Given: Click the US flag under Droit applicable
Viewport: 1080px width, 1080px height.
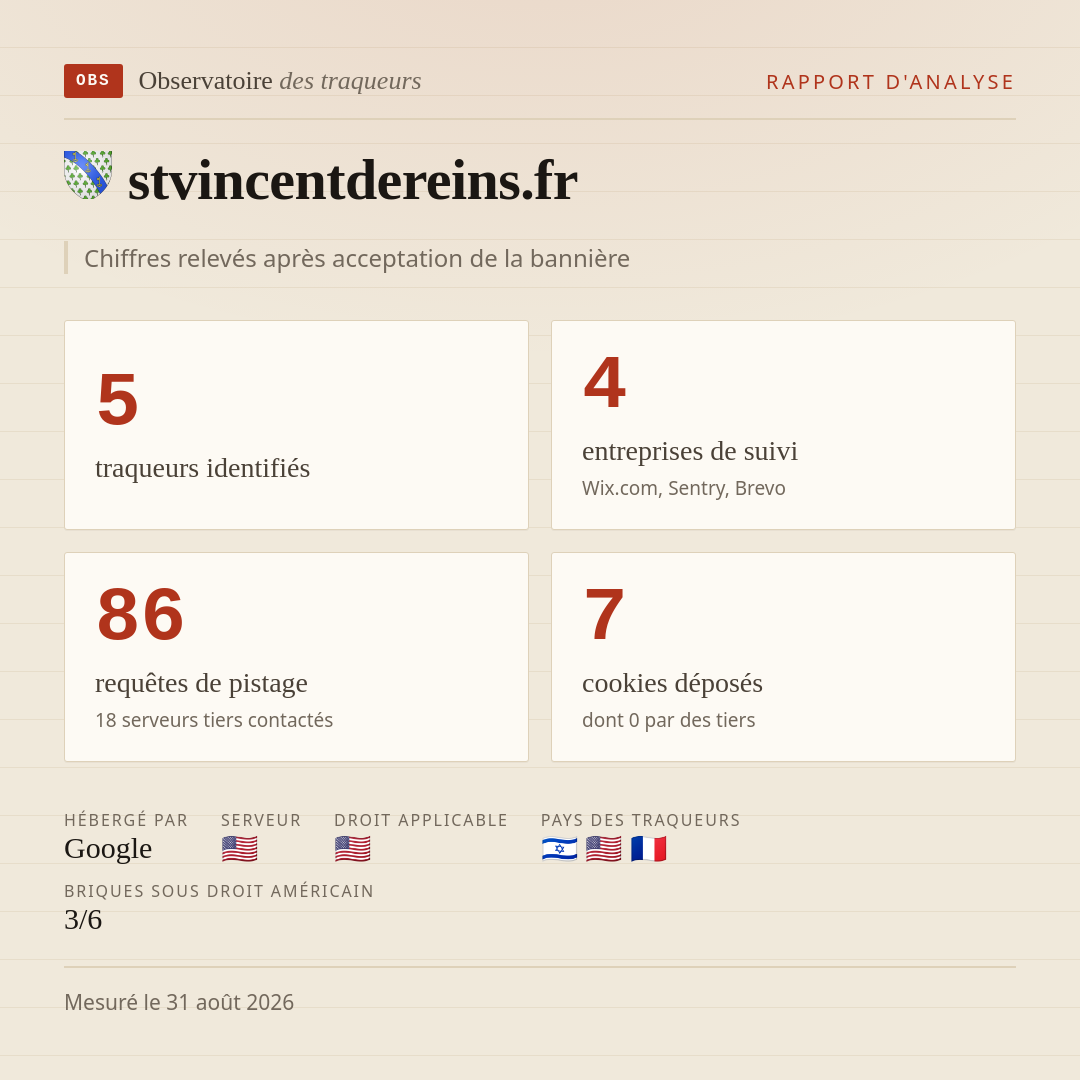Looking at the screenshot, I should tap(353, 849).
